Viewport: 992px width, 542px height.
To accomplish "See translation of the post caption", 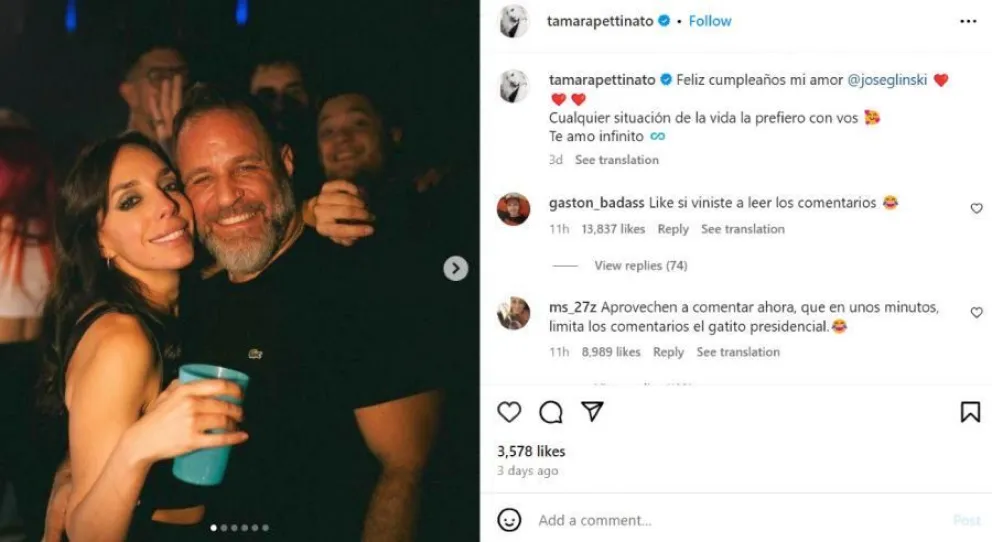I will click(x=616, y=160).
